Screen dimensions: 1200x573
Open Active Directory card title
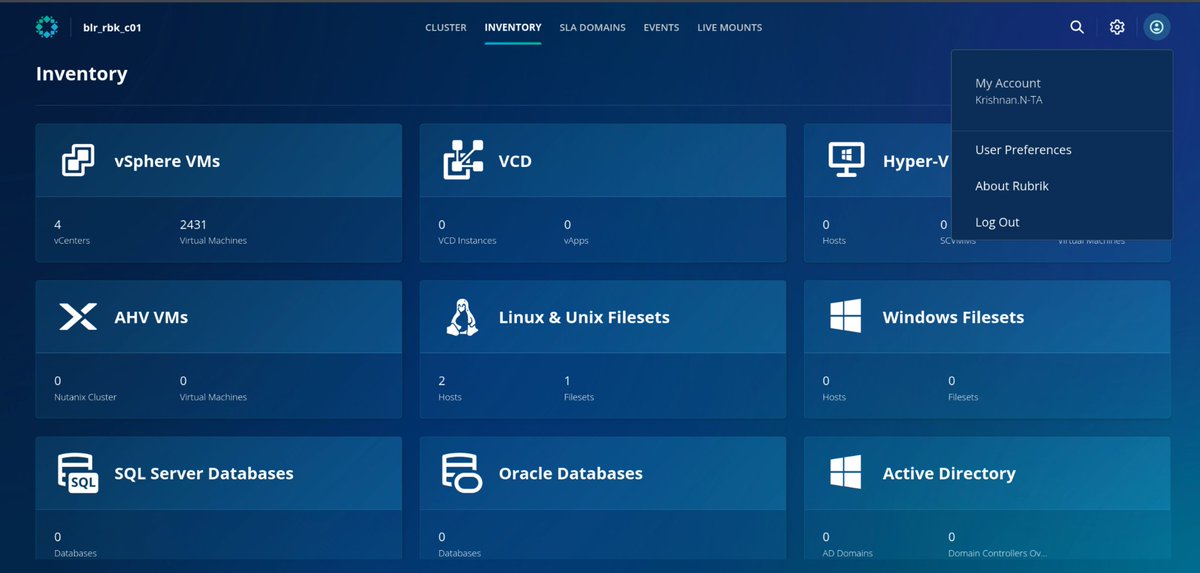pos(949,473)
